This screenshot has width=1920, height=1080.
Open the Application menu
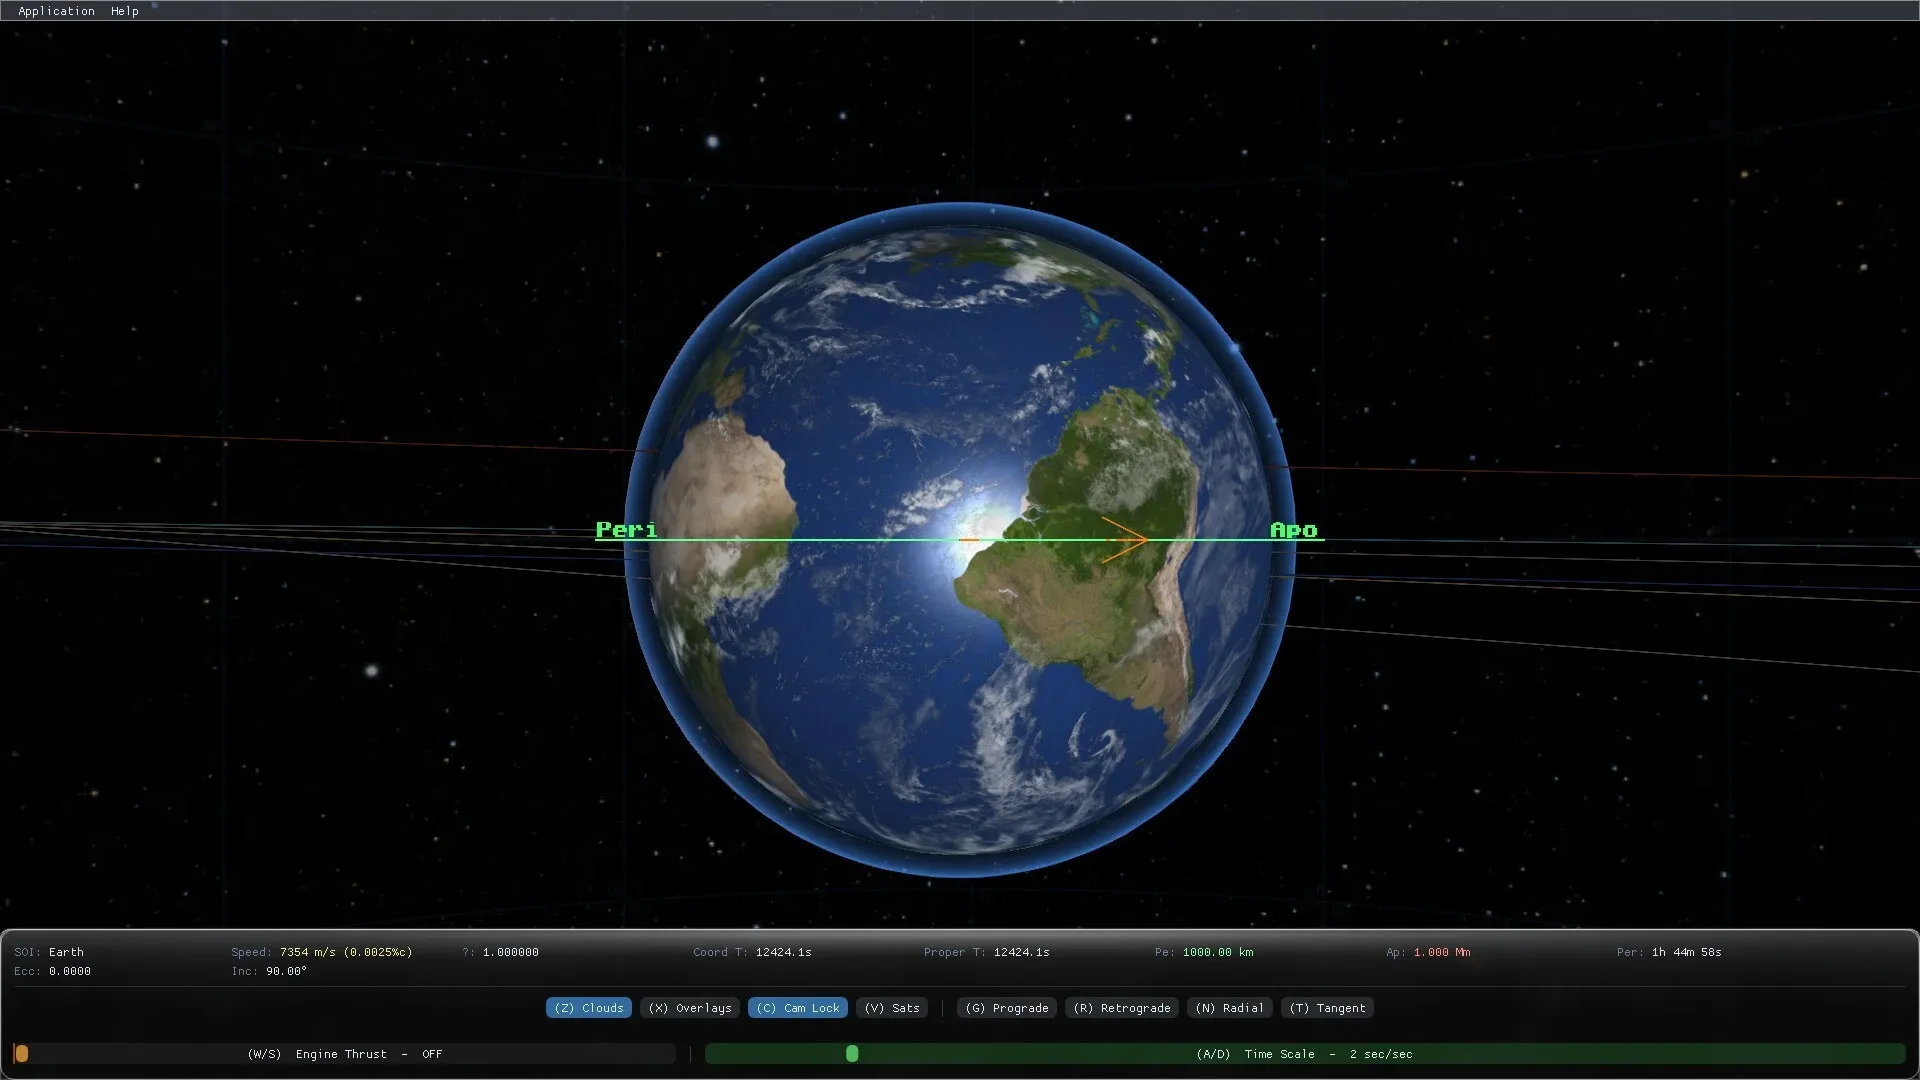coord(56,11)
